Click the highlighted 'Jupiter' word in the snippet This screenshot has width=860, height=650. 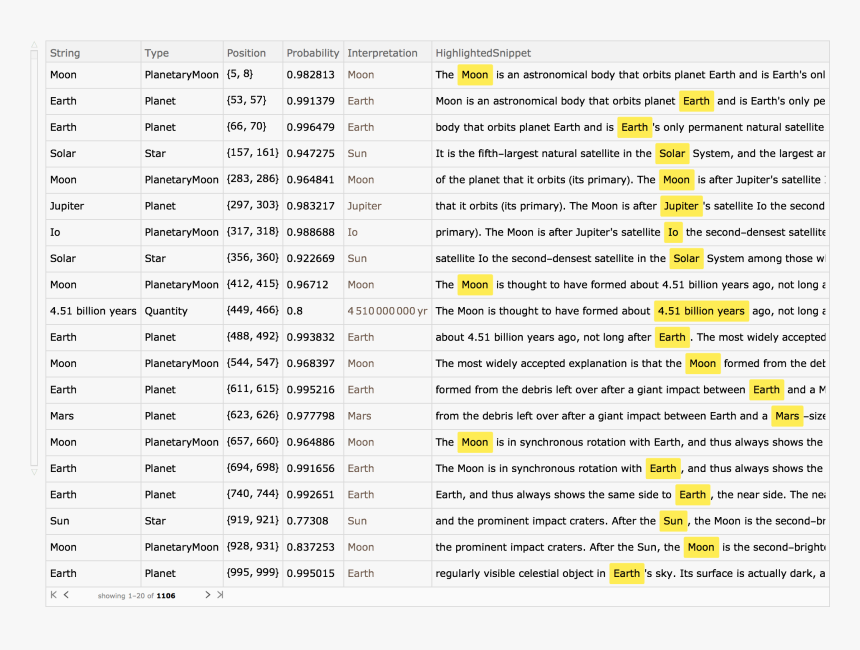[681, 206]
